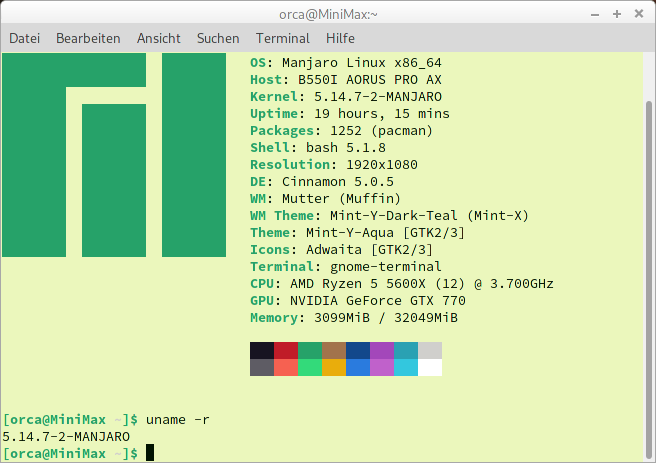The image size is (656, 463).
Task: Click the bright coral red color block
Action: (x=286, y=367)
